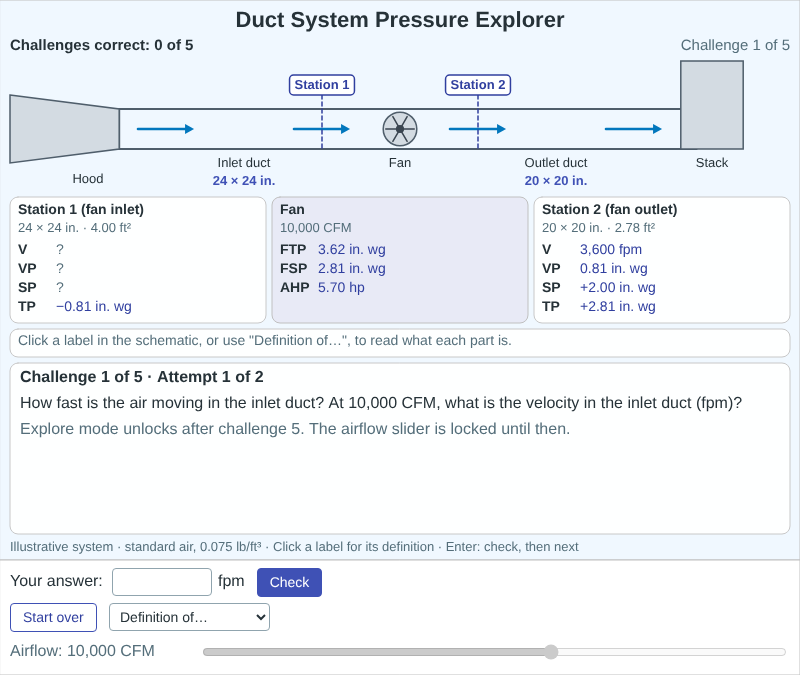The height and width of the screenshot is (677, 800).
Task: Click the Station 2 V 3,600 fpm value
Action: [611, 249]
